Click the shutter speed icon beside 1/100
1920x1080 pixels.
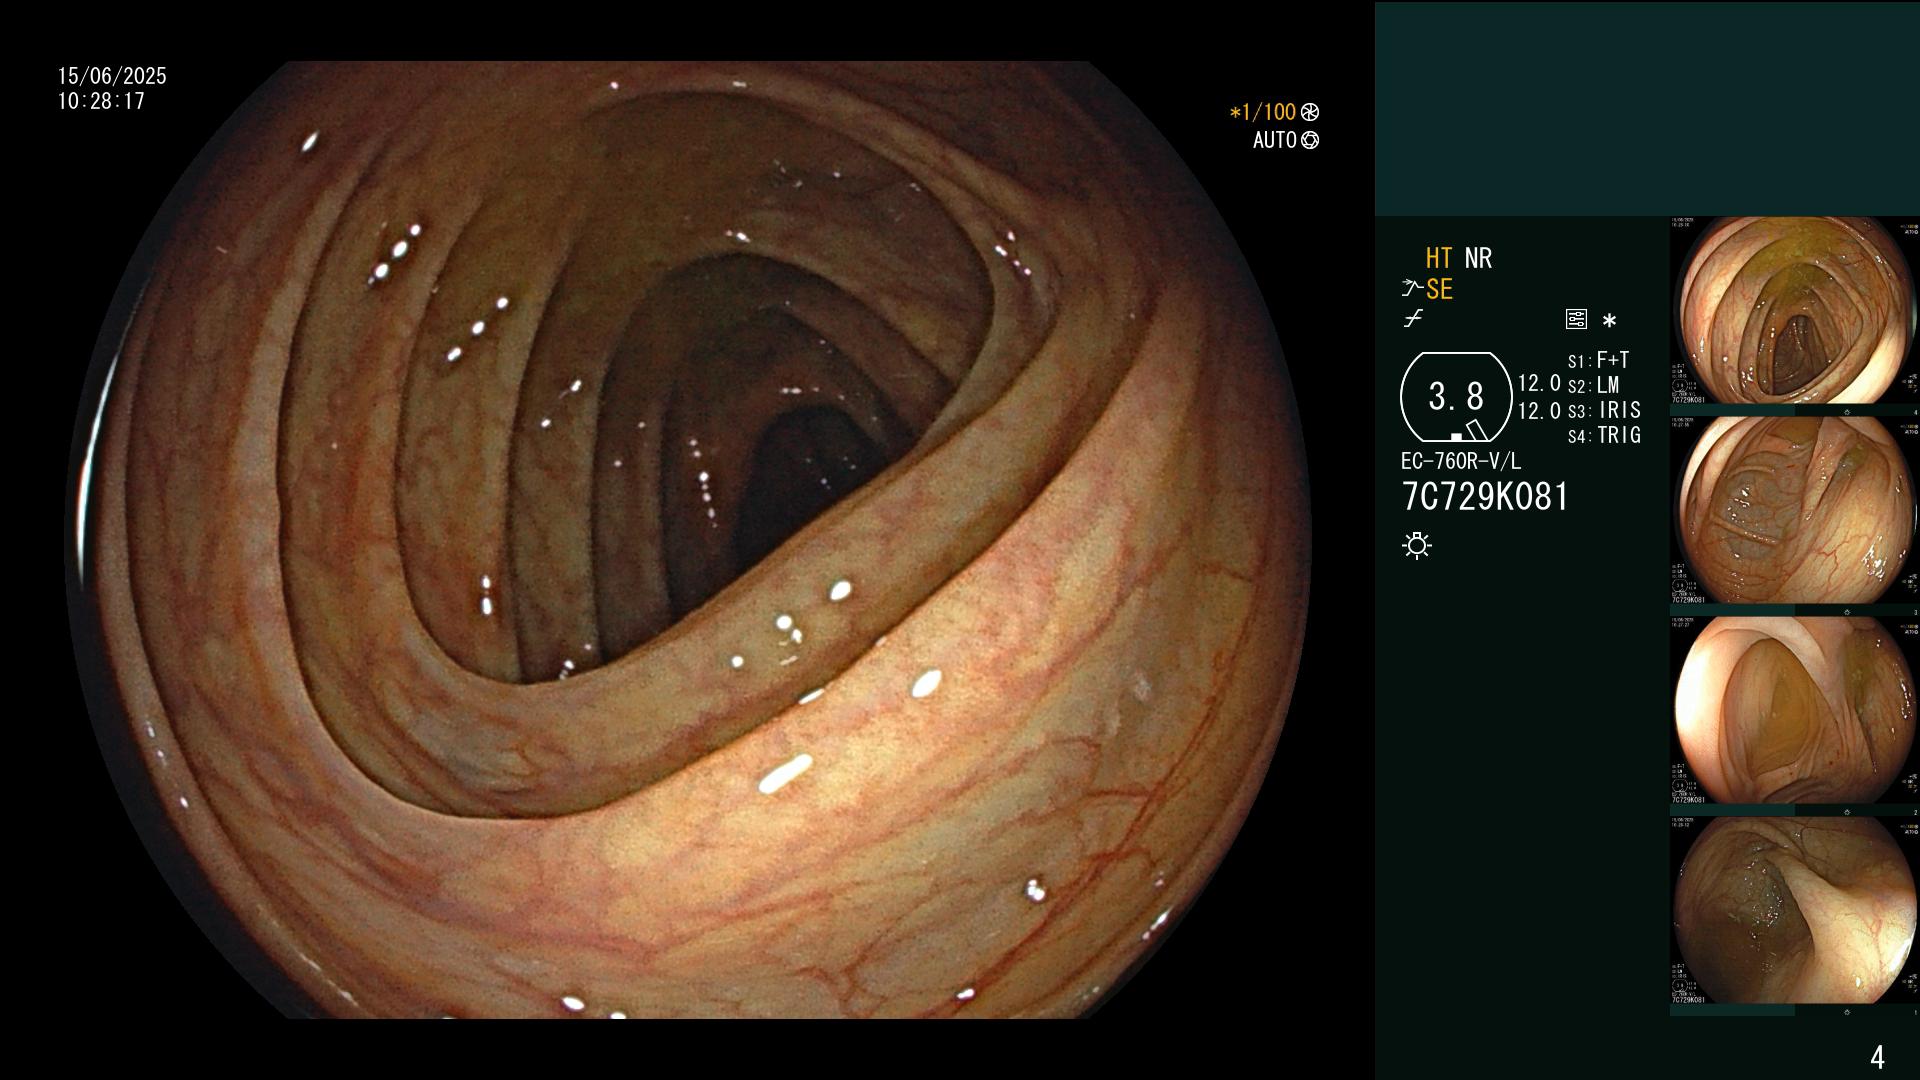tap(1310, 112)
